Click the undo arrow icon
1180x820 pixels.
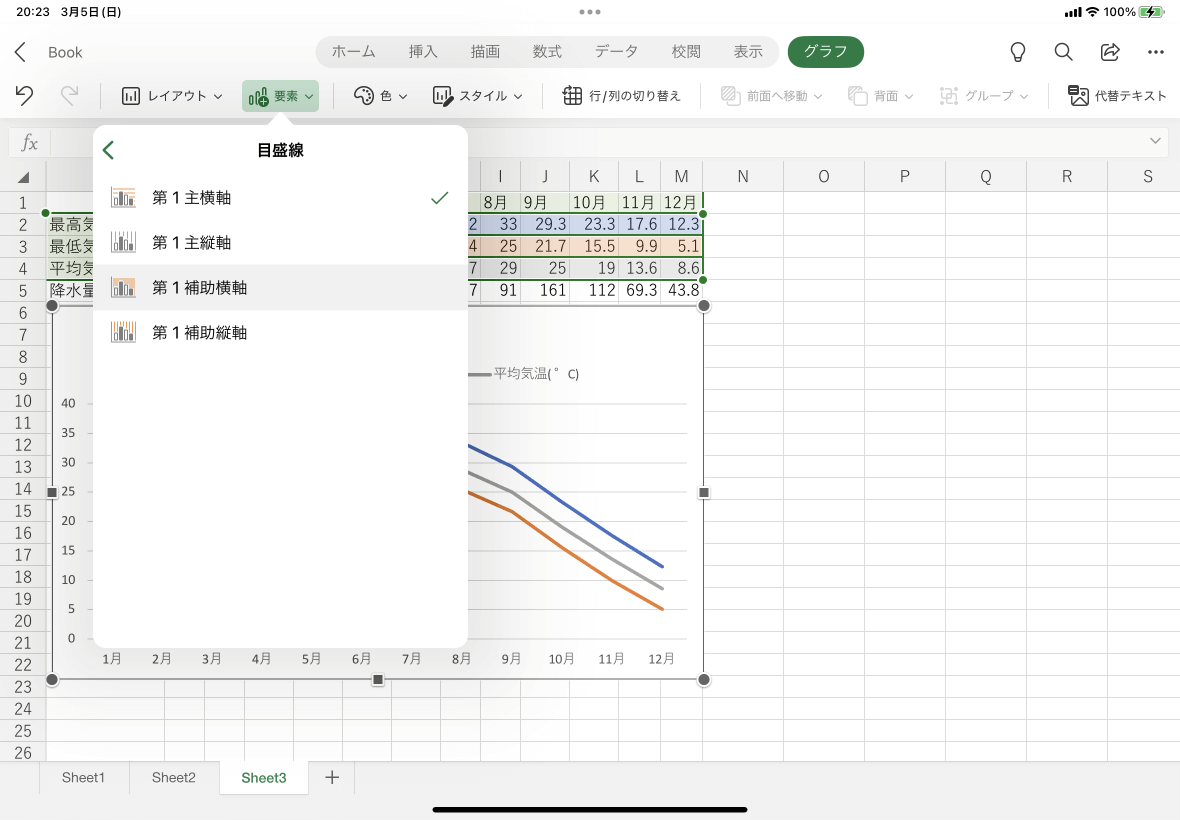click(24, 96)
